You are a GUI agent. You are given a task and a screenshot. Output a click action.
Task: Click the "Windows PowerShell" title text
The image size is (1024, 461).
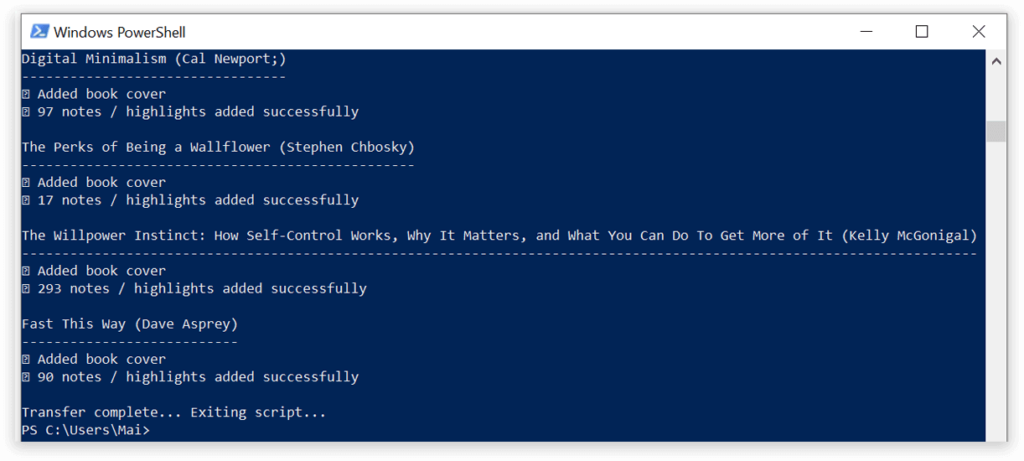pyautogui.click(x=119, y=33)
